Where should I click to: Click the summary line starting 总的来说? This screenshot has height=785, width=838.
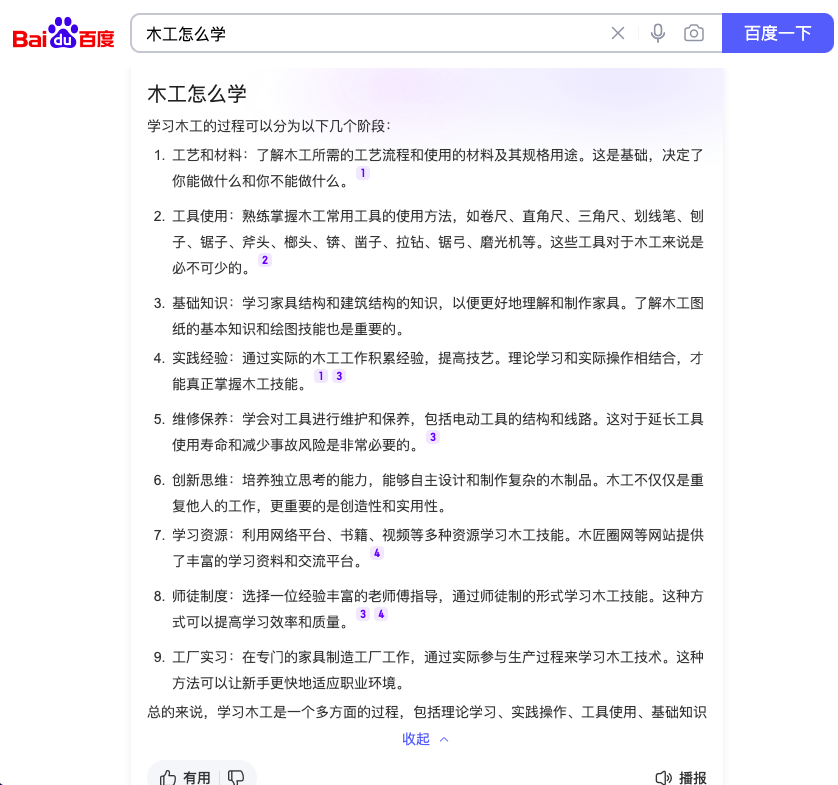[427, 712]
